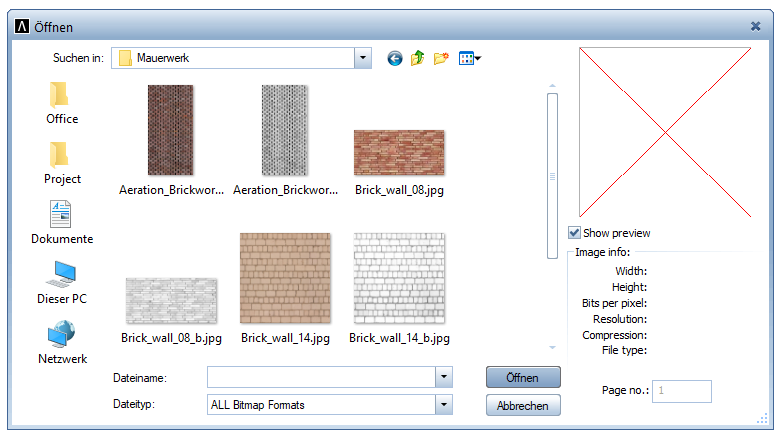Create a new folder
The image size is (781, 440).
441,58
